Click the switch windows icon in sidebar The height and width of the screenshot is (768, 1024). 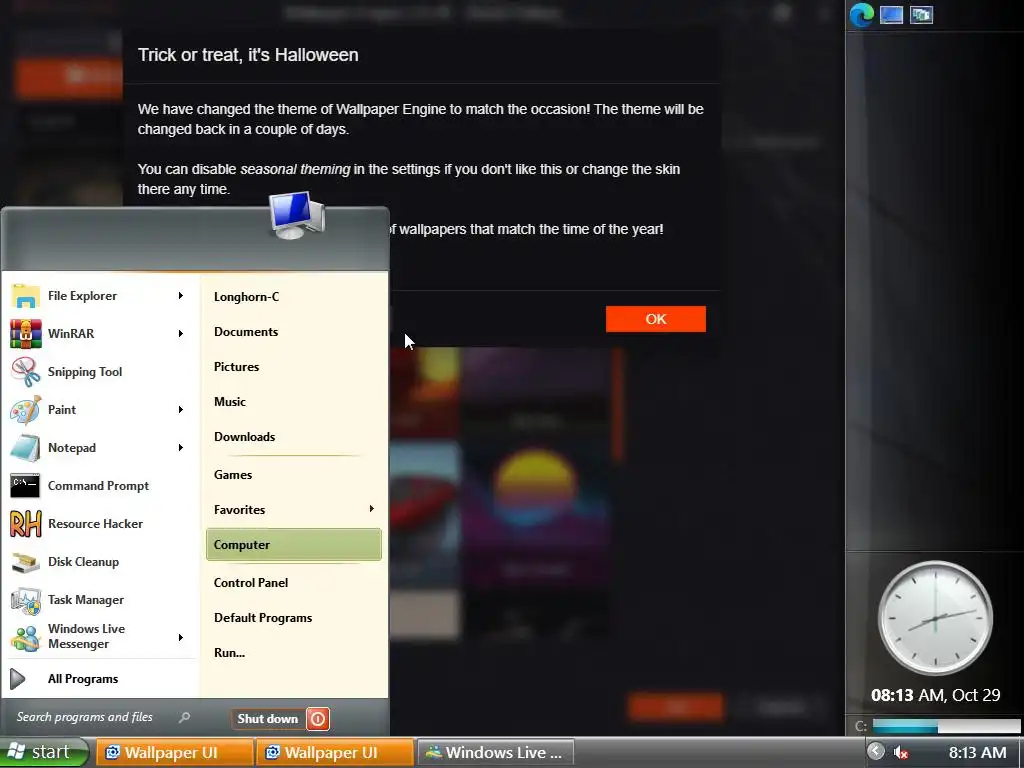921,14
